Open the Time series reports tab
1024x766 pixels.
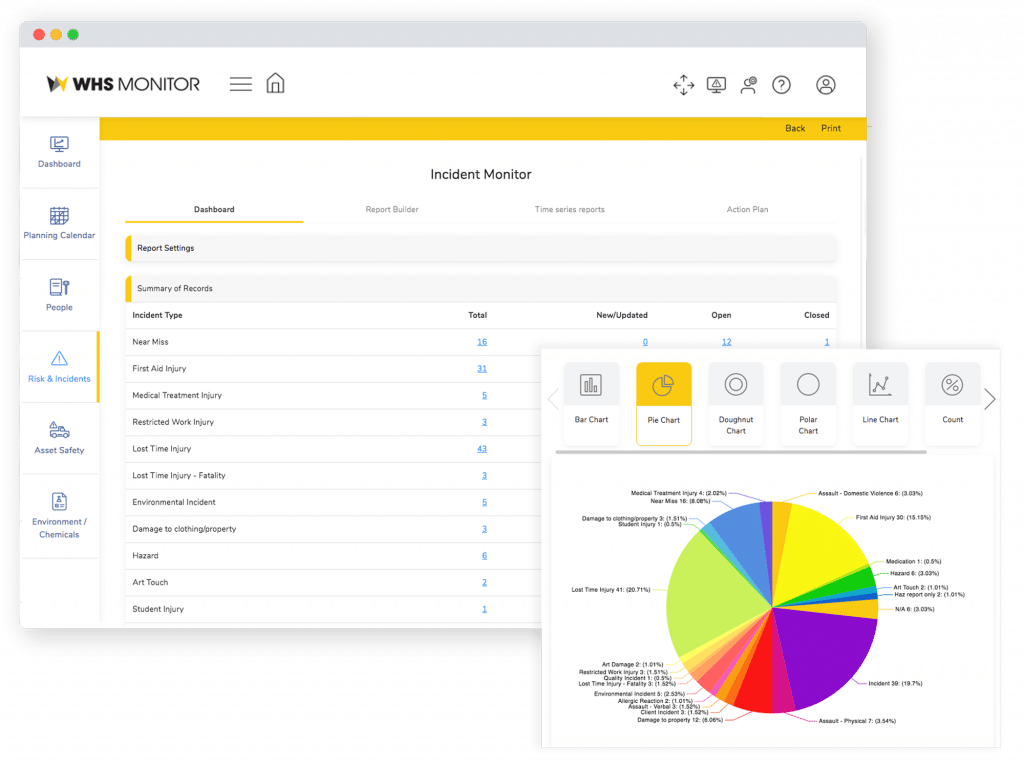[x=569, y=209]
